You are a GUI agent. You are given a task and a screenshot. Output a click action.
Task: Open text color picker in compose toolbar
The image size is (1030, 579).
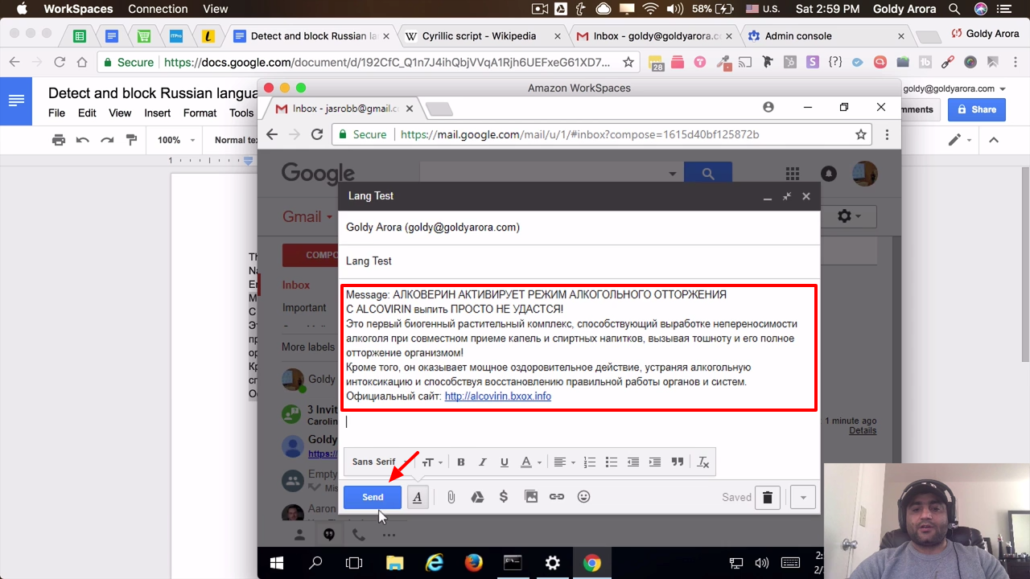530,462
